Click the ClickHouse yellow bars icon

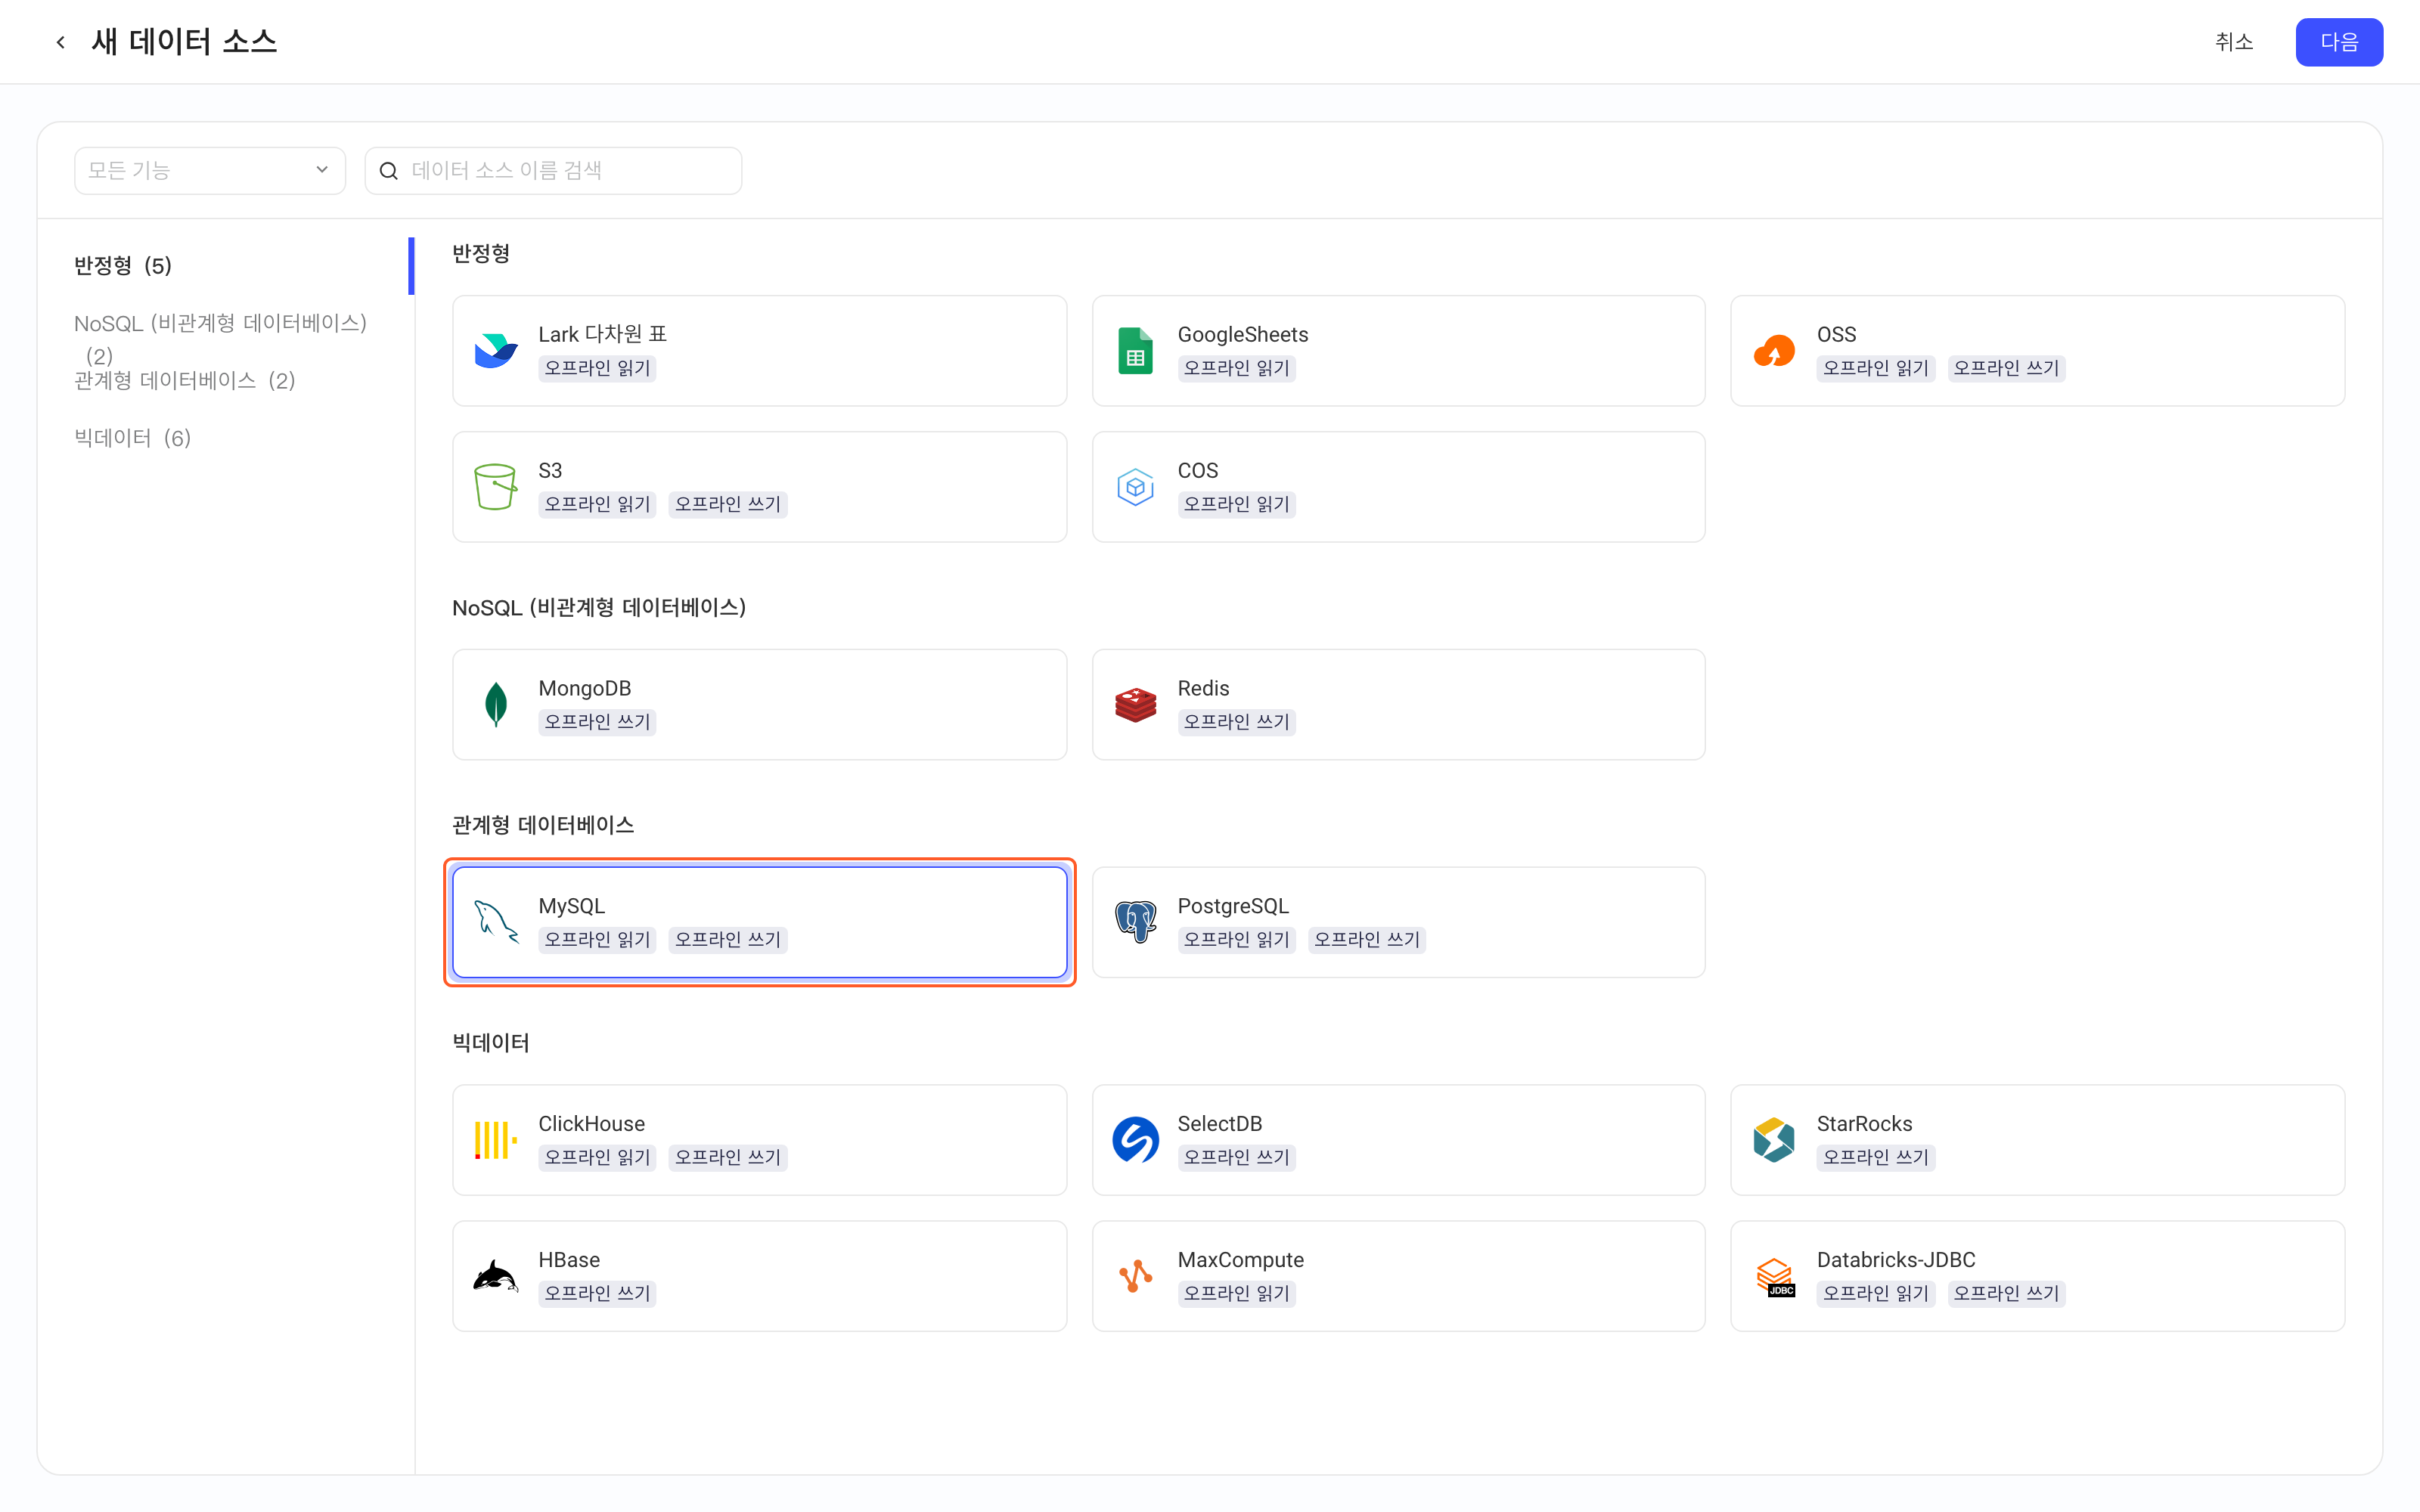(495, 1140)
